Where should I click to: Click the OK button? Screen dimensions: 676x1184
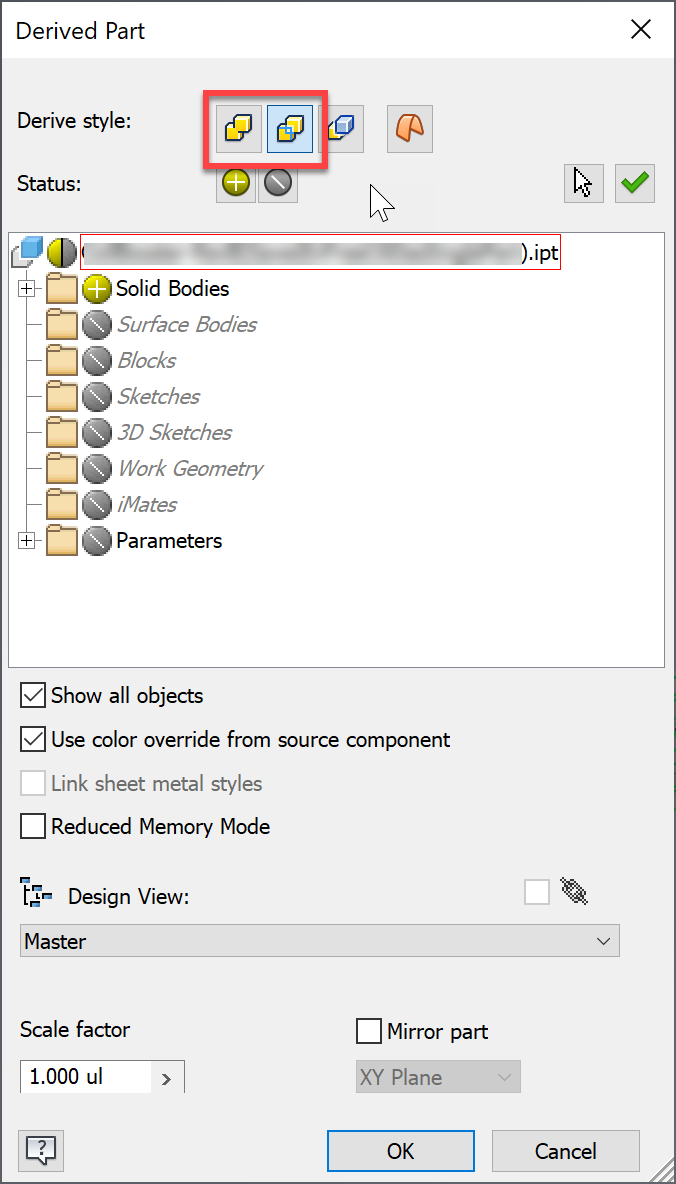tap(401, 1151)
